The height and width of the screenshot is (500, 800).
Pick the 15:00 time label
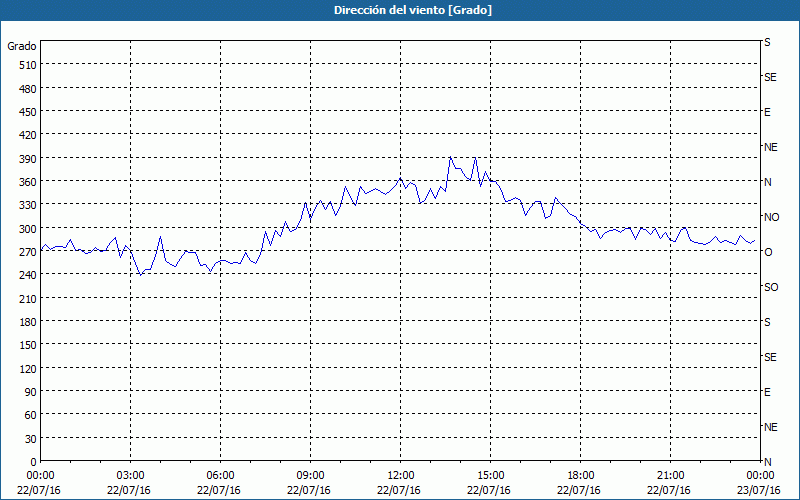(490, 476)
